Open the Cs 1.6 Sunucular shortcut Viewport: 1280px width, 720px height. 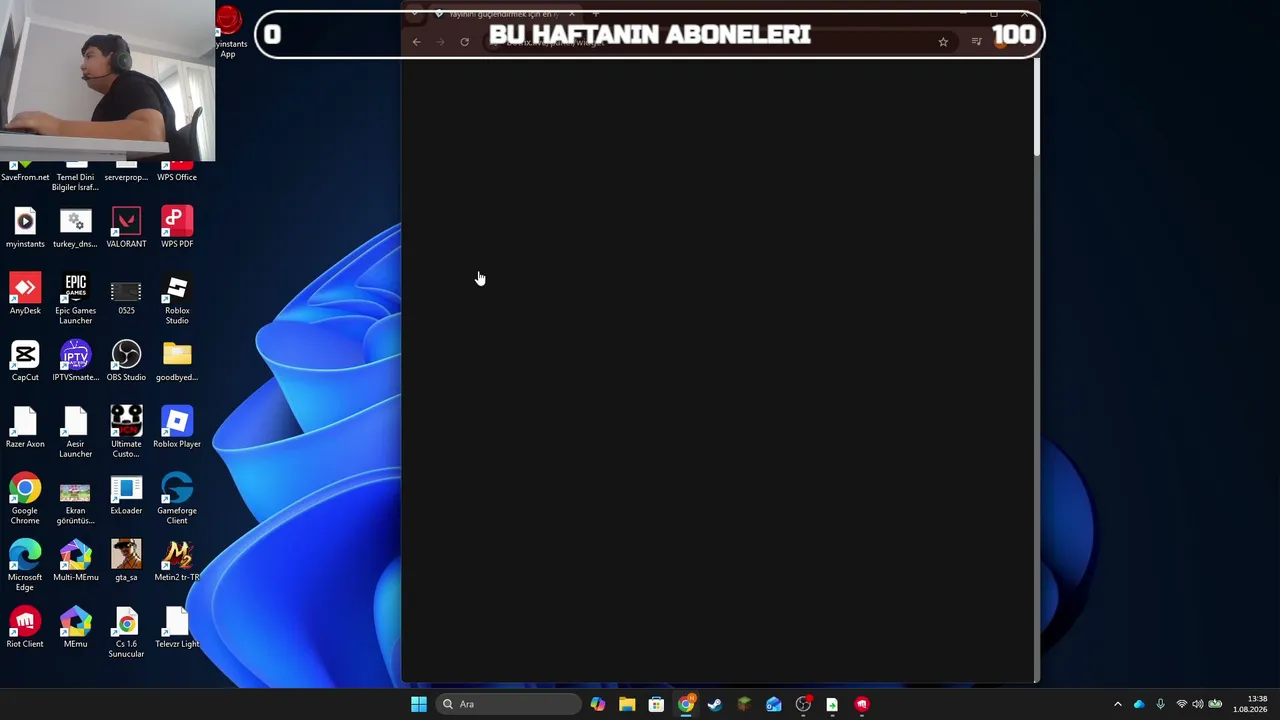(126, 633)
